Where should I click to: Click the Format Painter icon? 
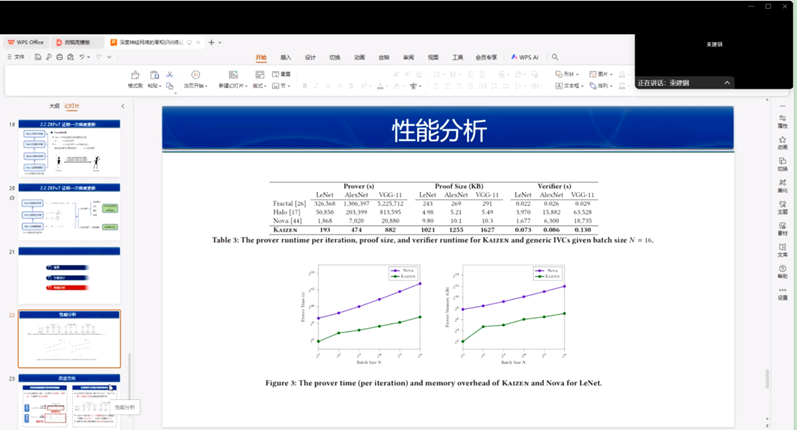click(x=135, y=75)
